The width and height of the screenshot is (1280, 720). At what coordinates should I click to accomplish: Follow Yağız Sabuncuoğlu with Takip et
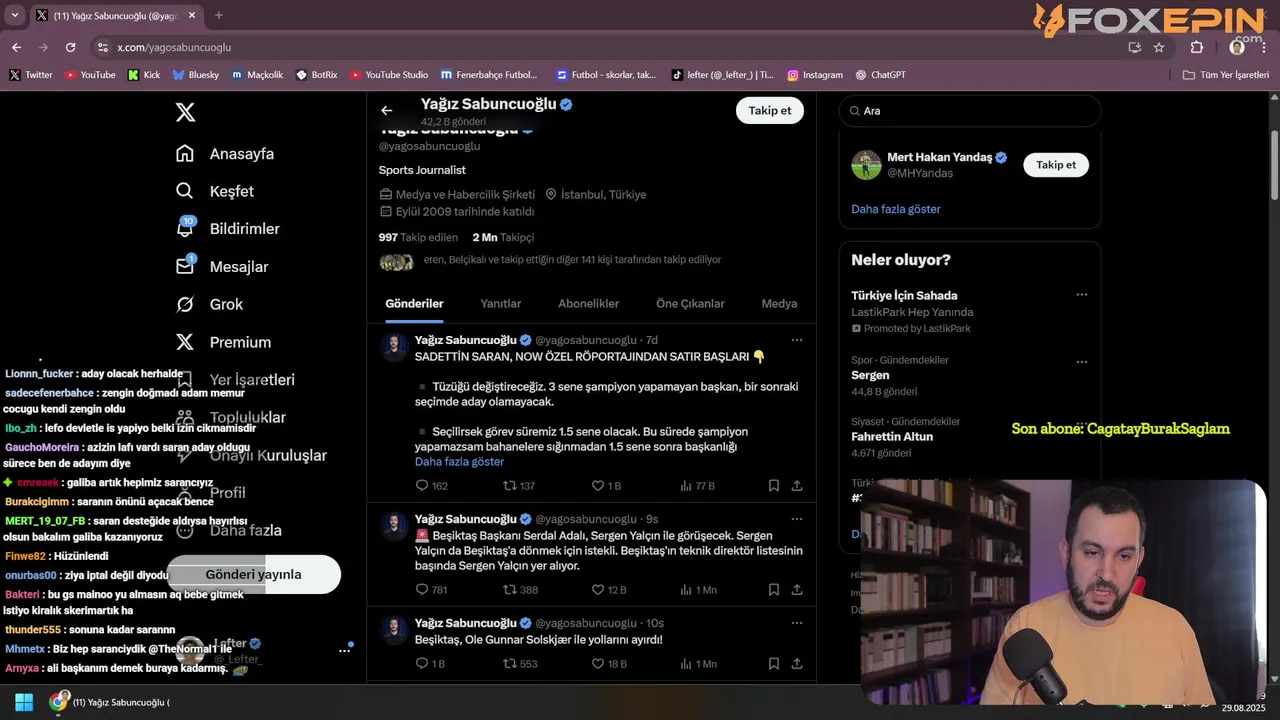tap(770, 110)
